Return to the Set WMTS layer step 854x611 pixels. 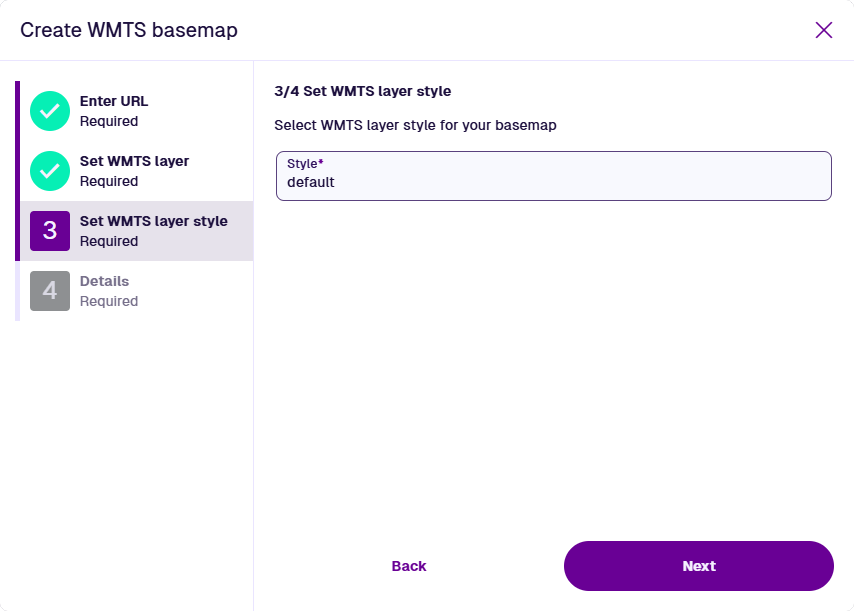(134, 161)
